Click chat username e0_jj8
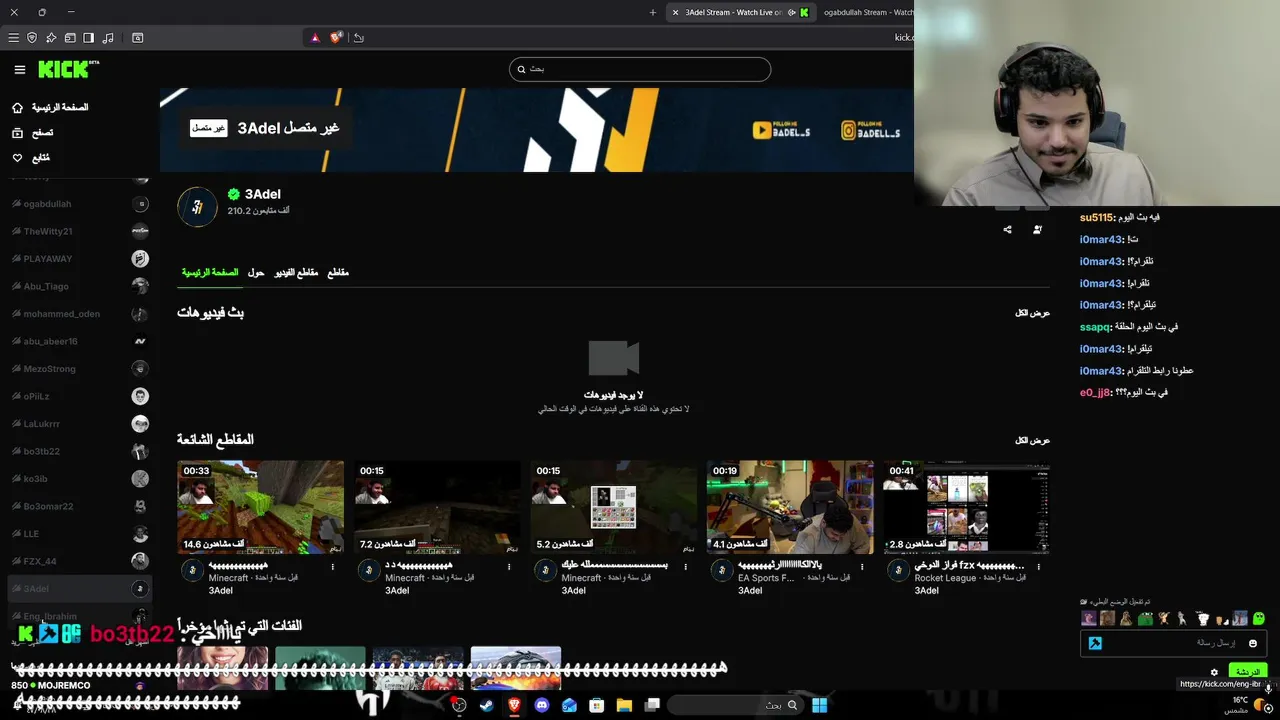 tap(1095, 393)
